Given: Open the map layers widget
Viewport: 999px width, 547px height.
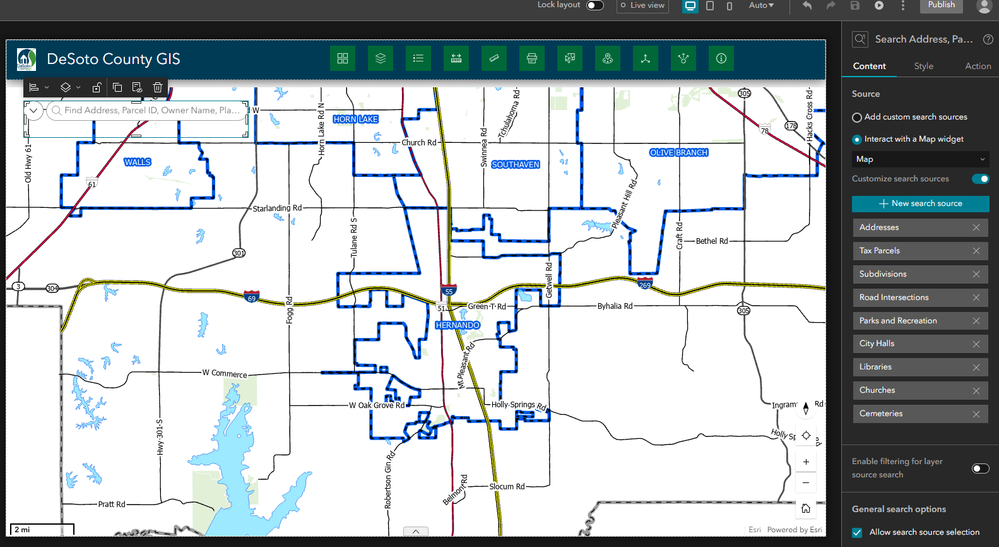Looking at the screenshot, I should coord(380,59).
